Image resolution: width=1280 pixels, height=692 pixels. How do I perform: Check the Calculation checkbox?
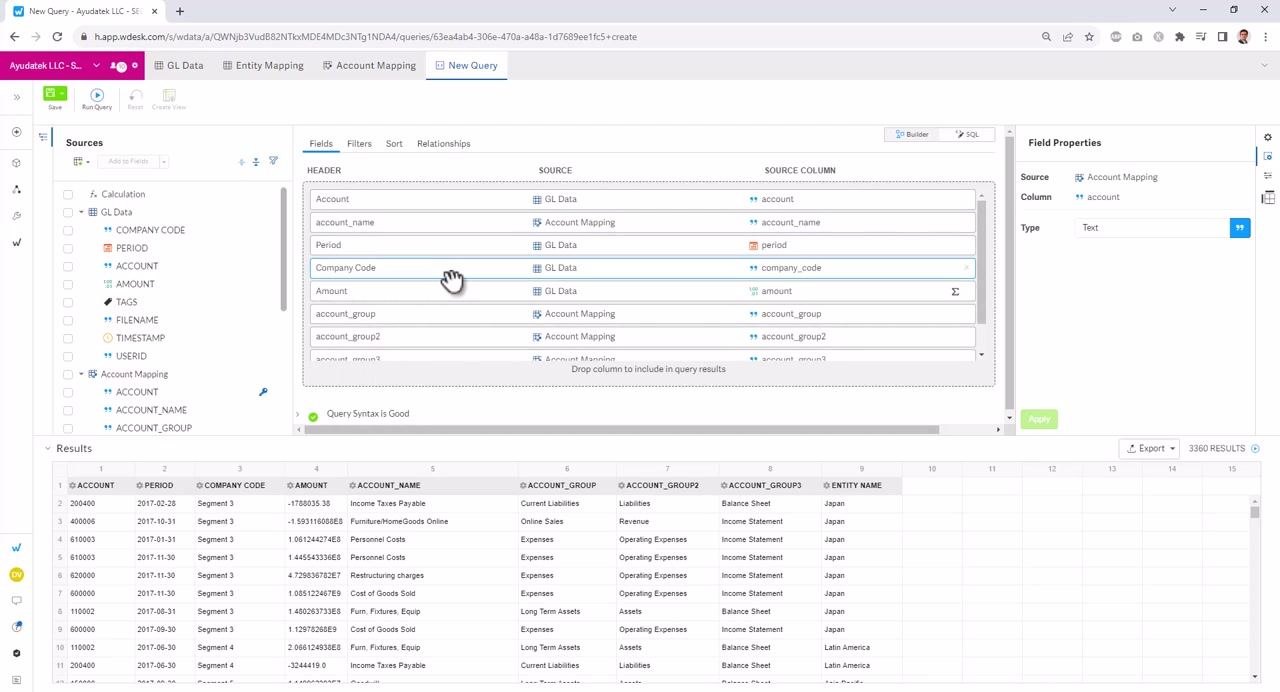pyautogui.click(x=68, y=194)
